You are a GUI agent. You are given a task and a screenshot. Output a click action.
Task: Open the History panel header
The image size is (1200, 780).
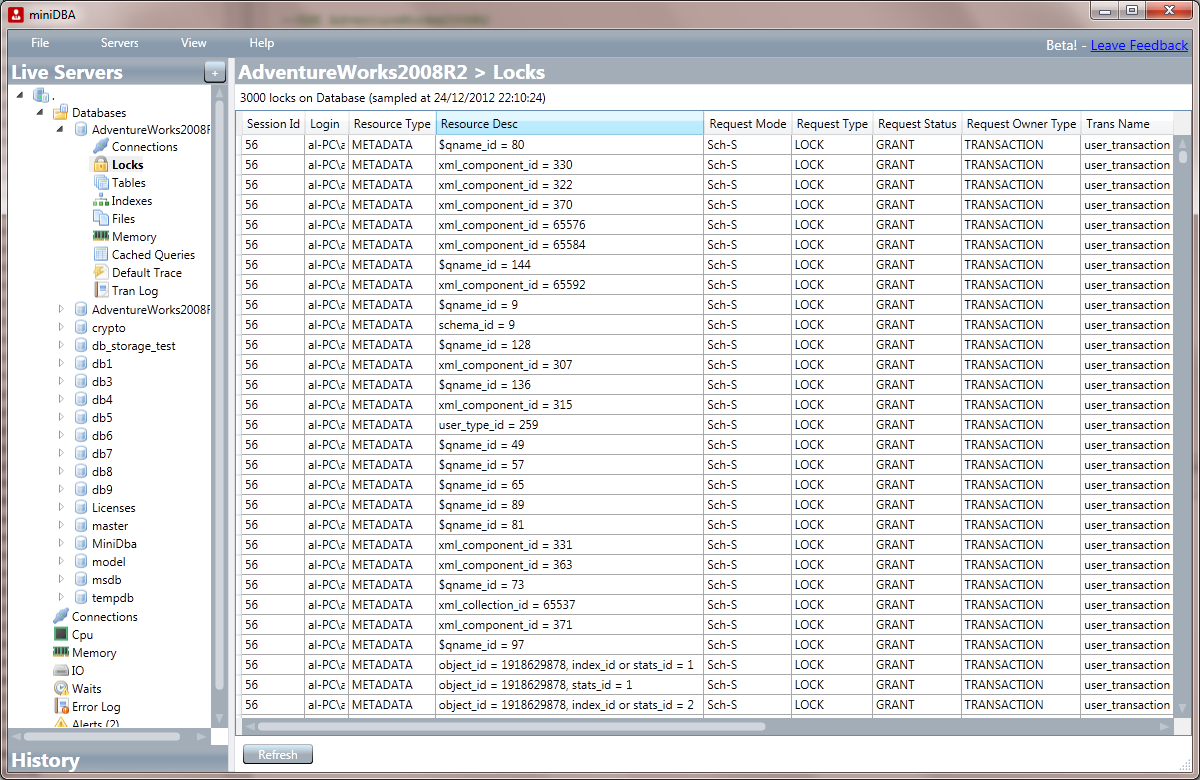[x=118, y=760]
